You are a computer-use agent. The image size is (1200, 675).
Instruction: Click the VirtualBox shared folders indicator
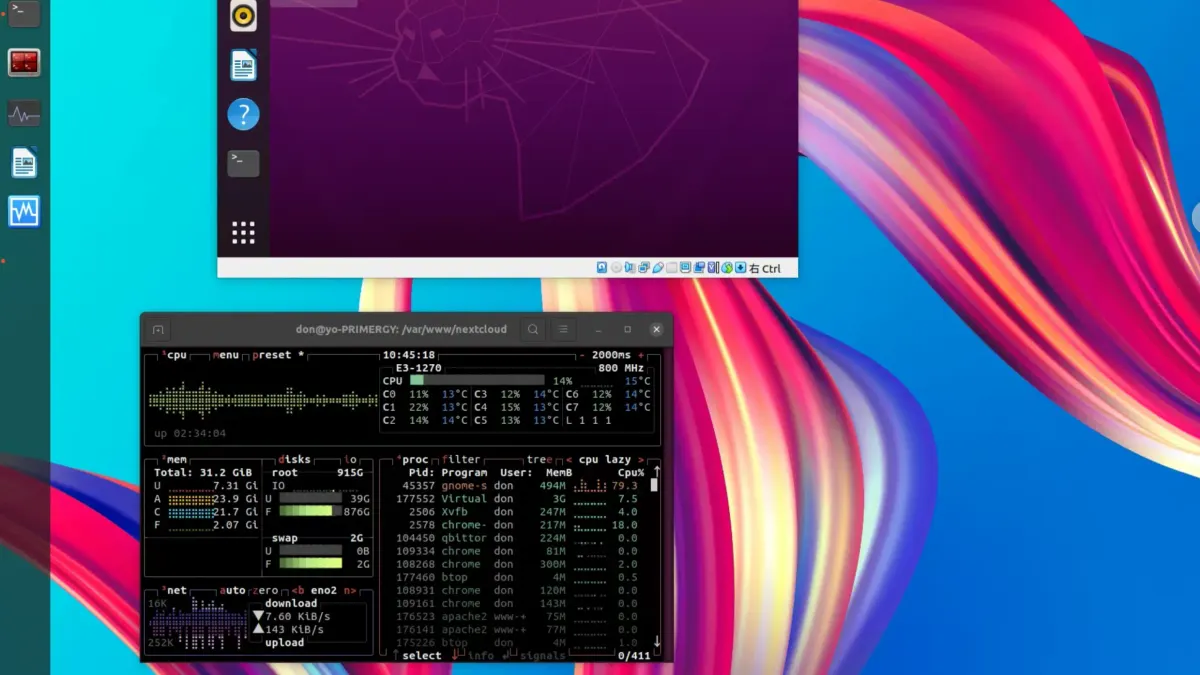[672, 268]
